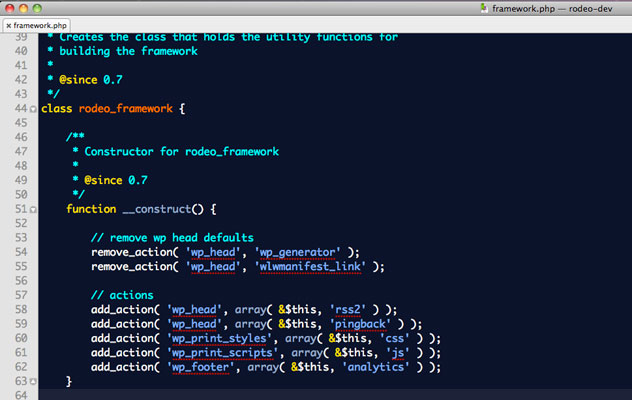The width and height of the screenshot is (632, 400).
Task: Place cursor on 'wp_generator' string
Action: click(299, 252)
